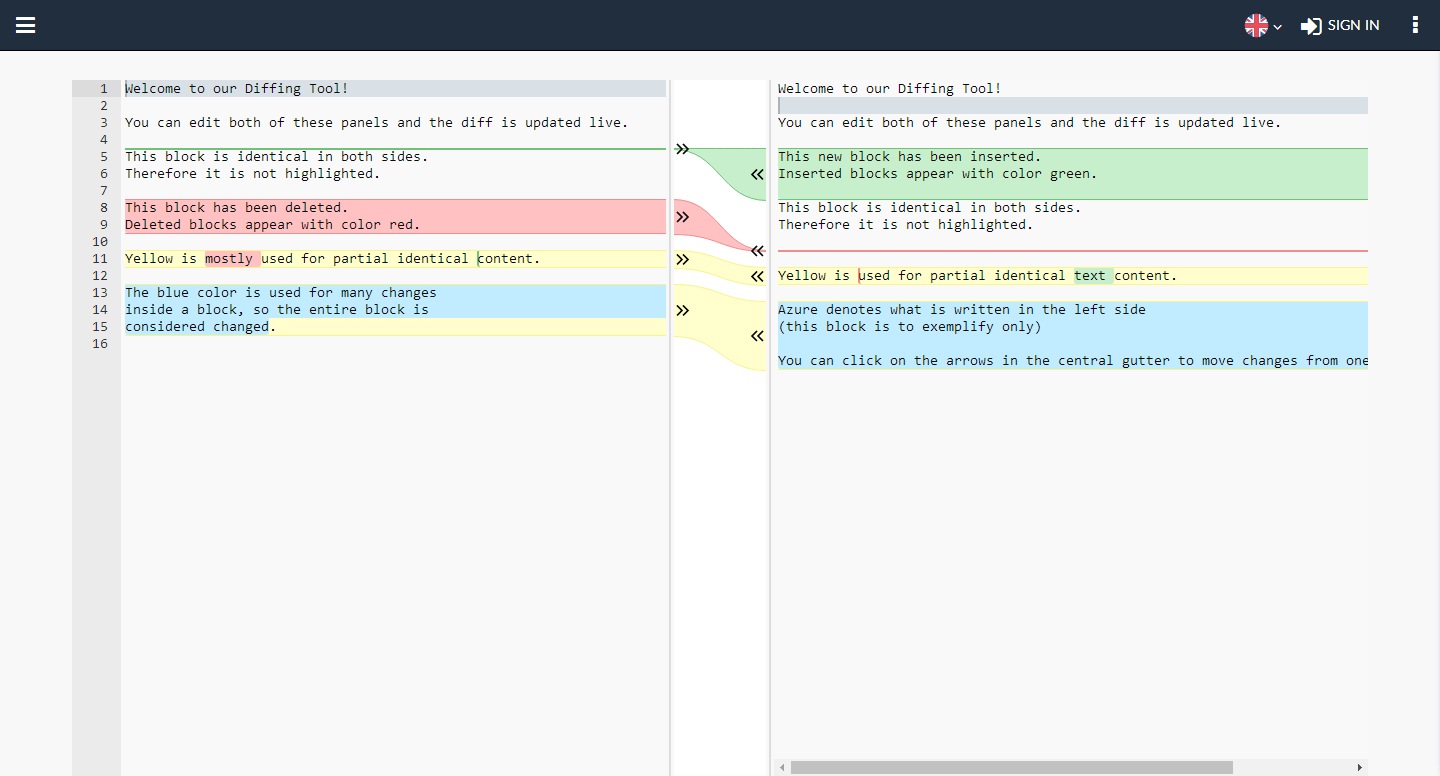
Task: Click right panel line 'Welcome to our Diffing Tool!'
Action: (x=890, y=88)
